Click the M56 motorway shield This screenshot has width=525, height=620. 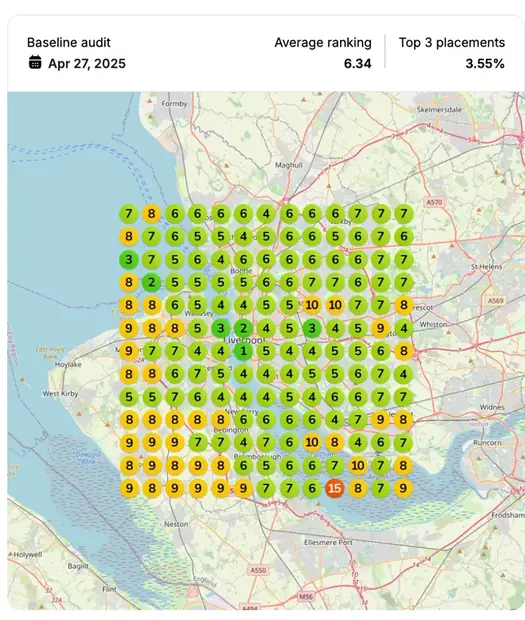306,597
